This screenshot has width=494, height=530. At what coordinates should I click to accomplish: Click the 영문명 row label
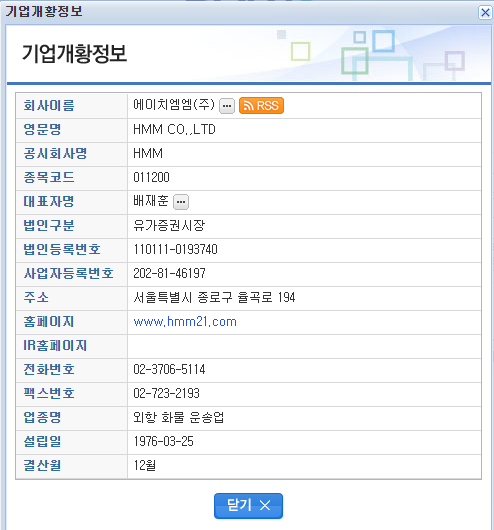(42, 129)
